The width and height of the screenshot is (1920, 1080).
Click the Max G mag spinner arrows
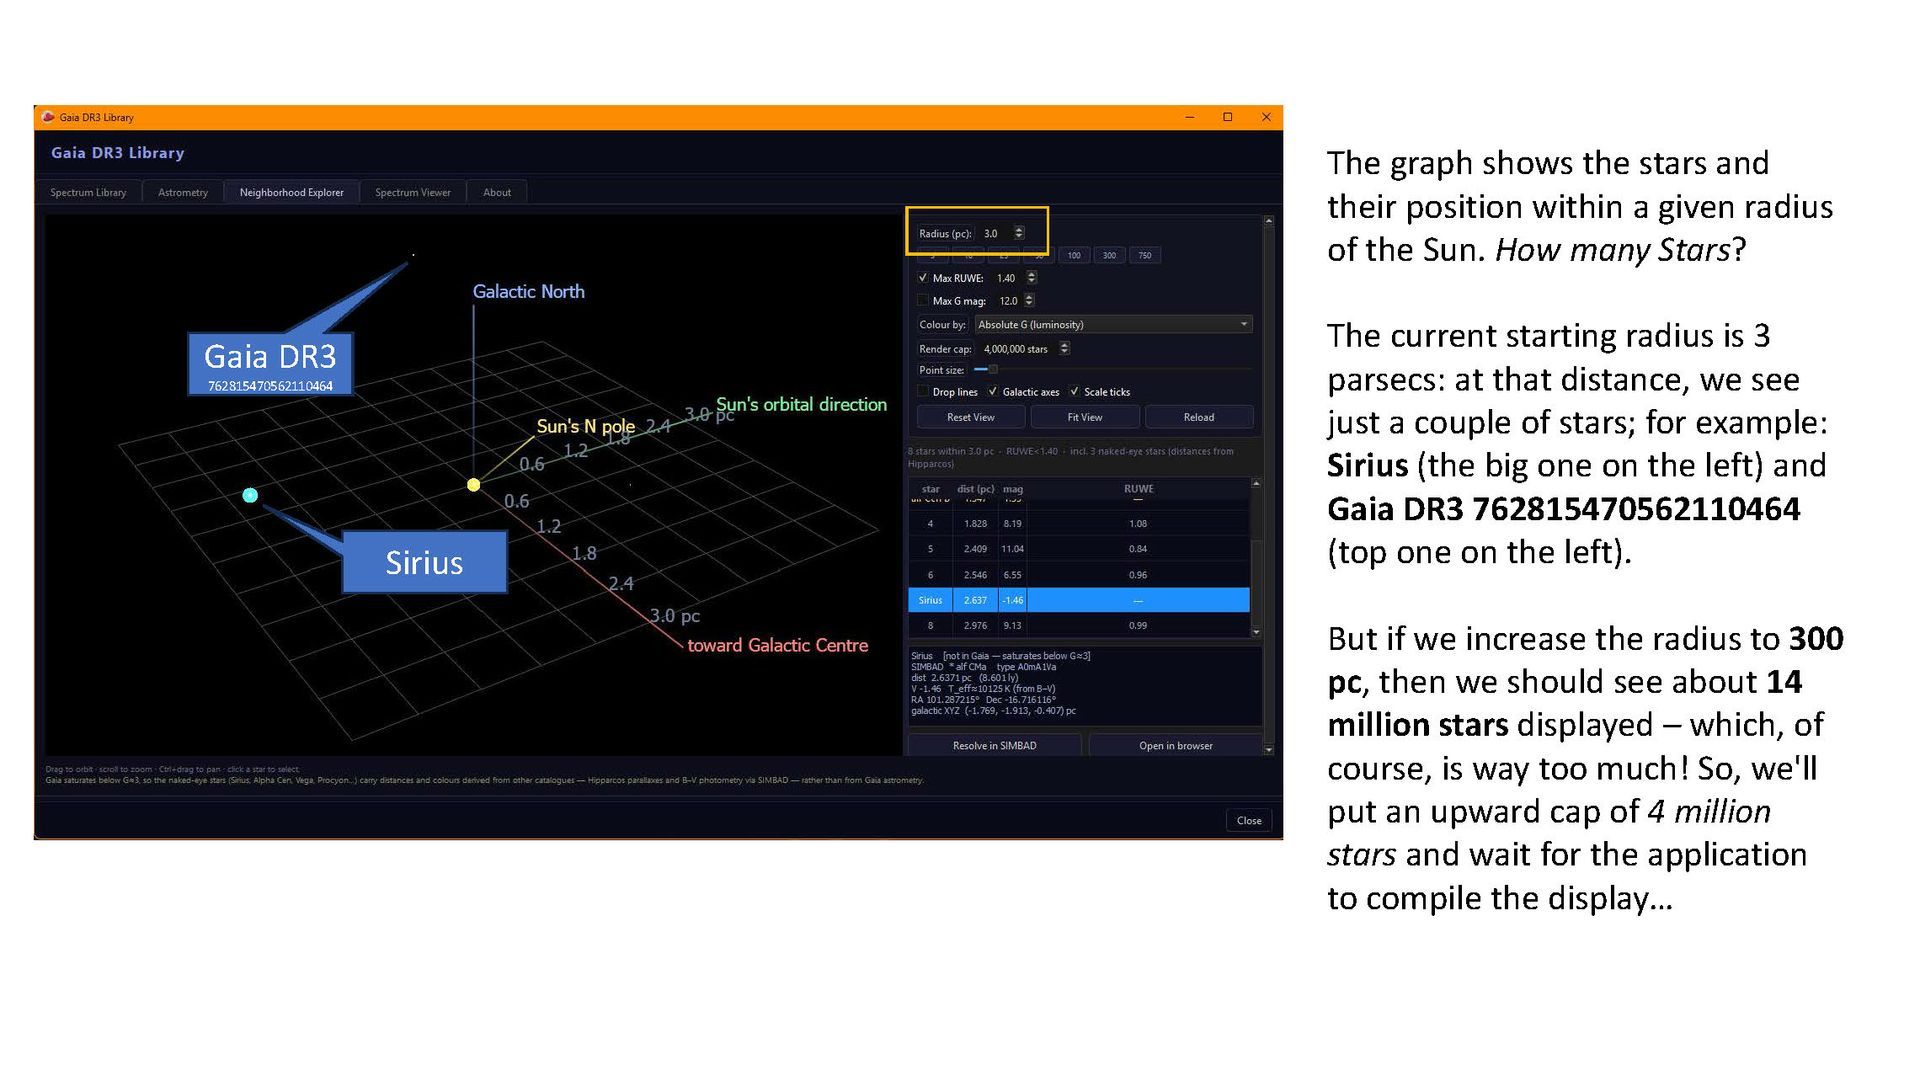click(x=1029, y=300)
